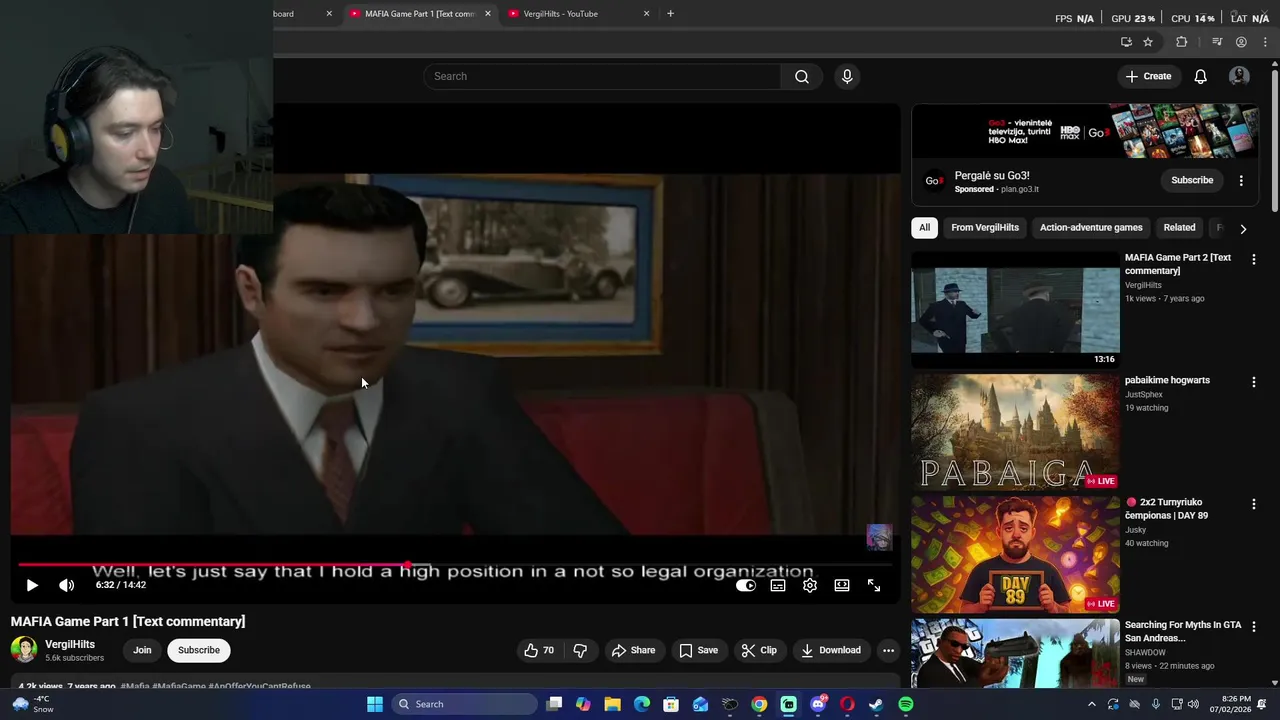The image size is (1280, 720).
Task: Switch the player to theater mode
Action: [x=842, y=585]
